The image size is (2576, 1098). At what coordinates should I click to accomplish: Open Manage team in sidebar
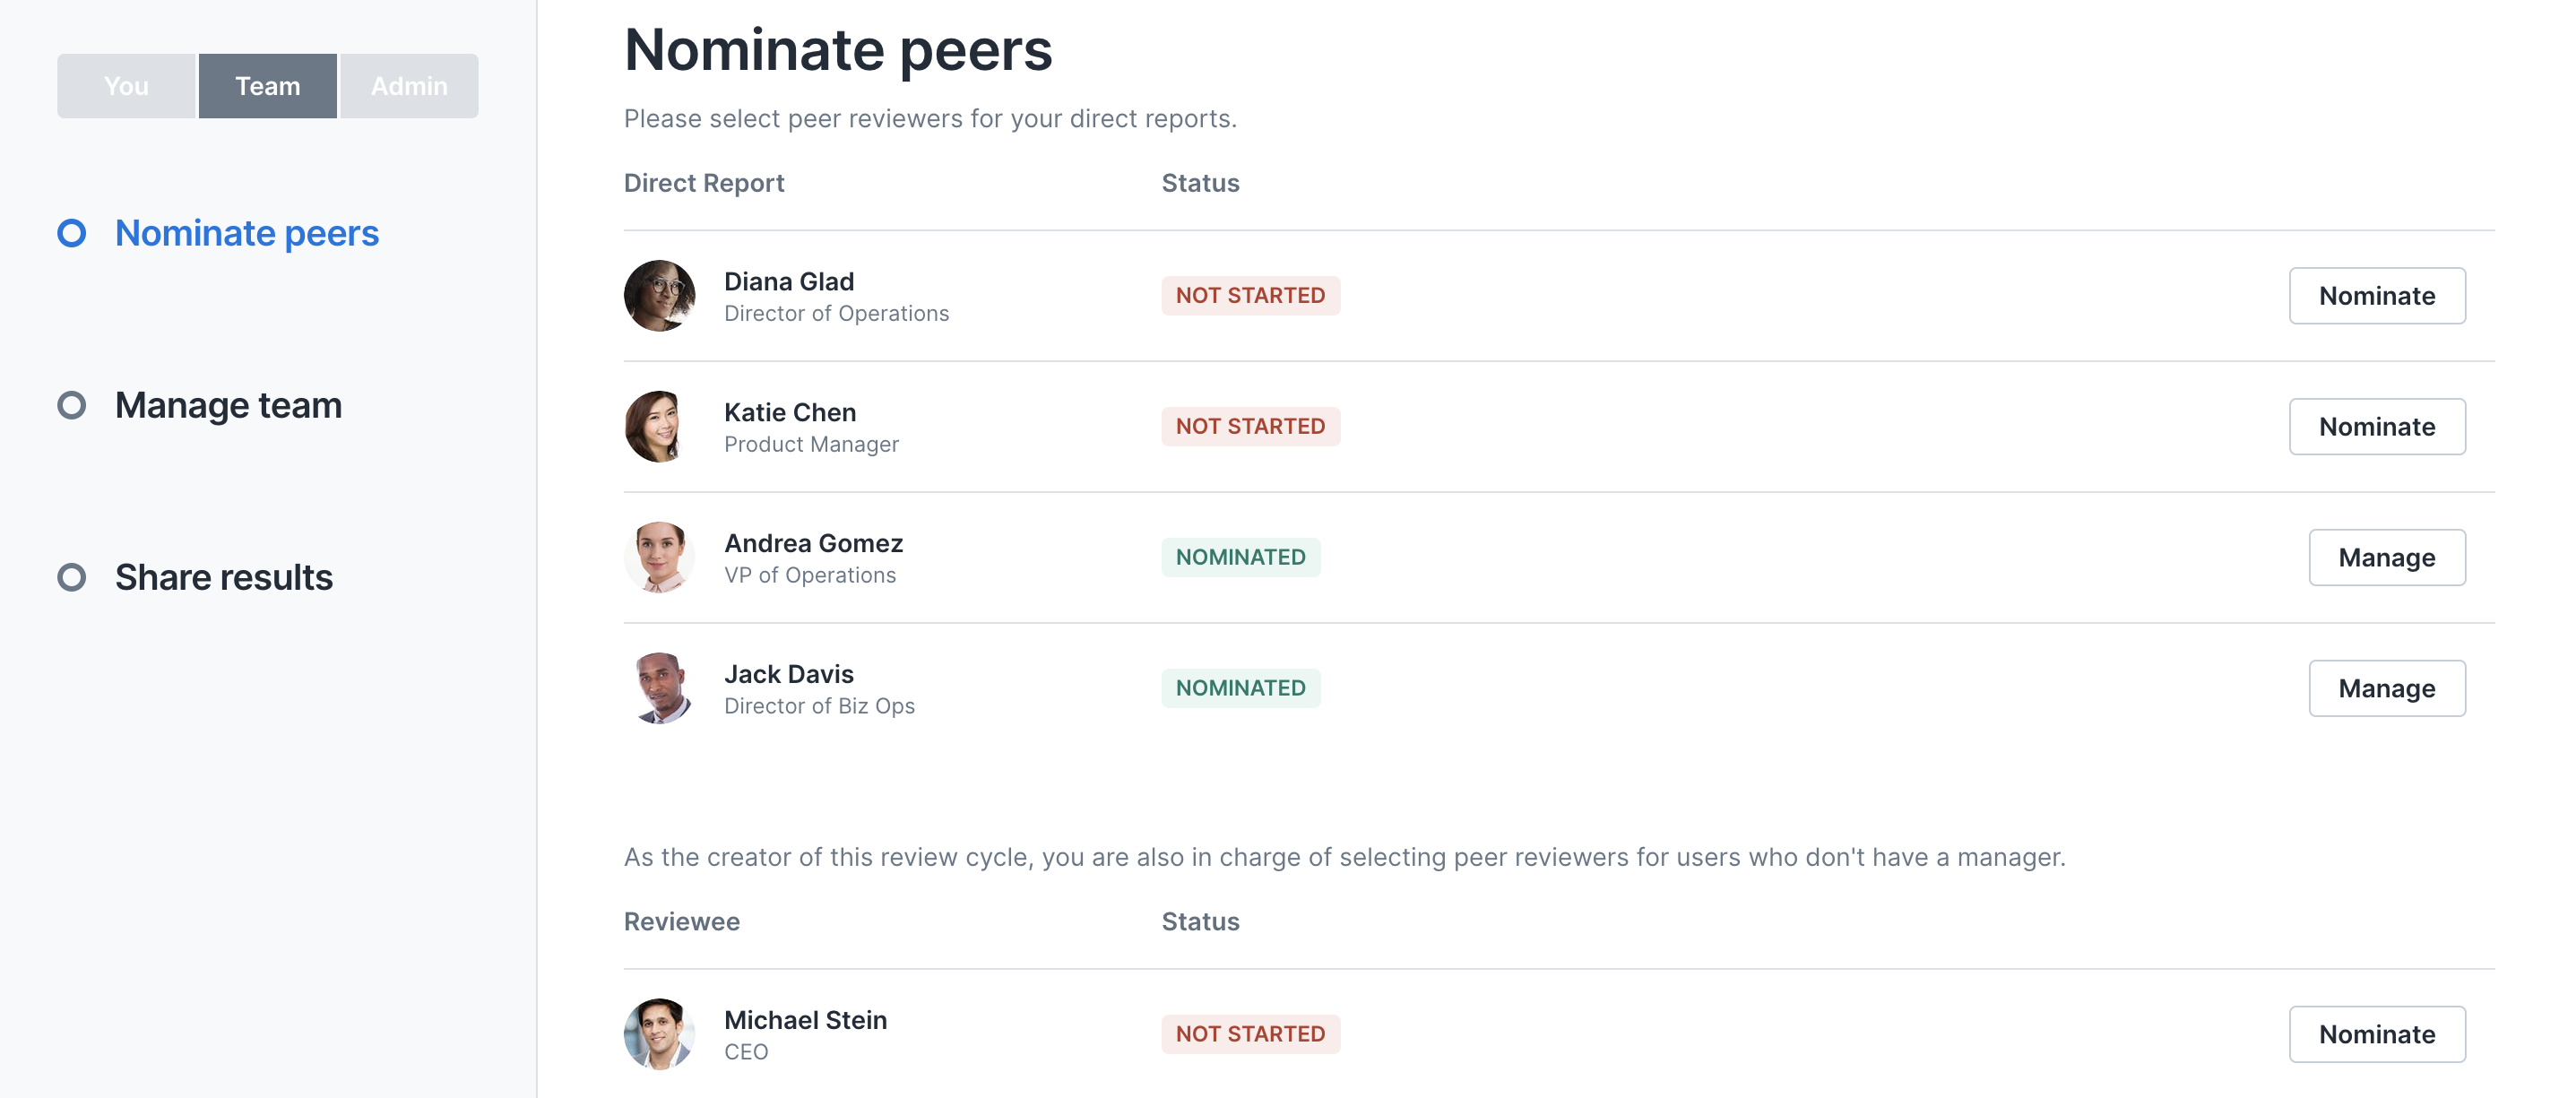(x=228, y=405)
